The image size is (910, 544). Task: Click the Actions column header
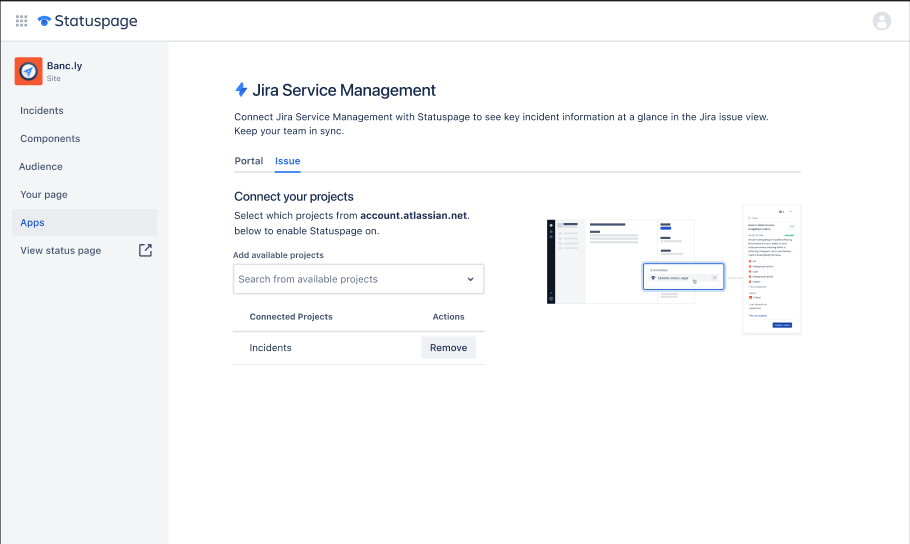(x=448, y=316)
